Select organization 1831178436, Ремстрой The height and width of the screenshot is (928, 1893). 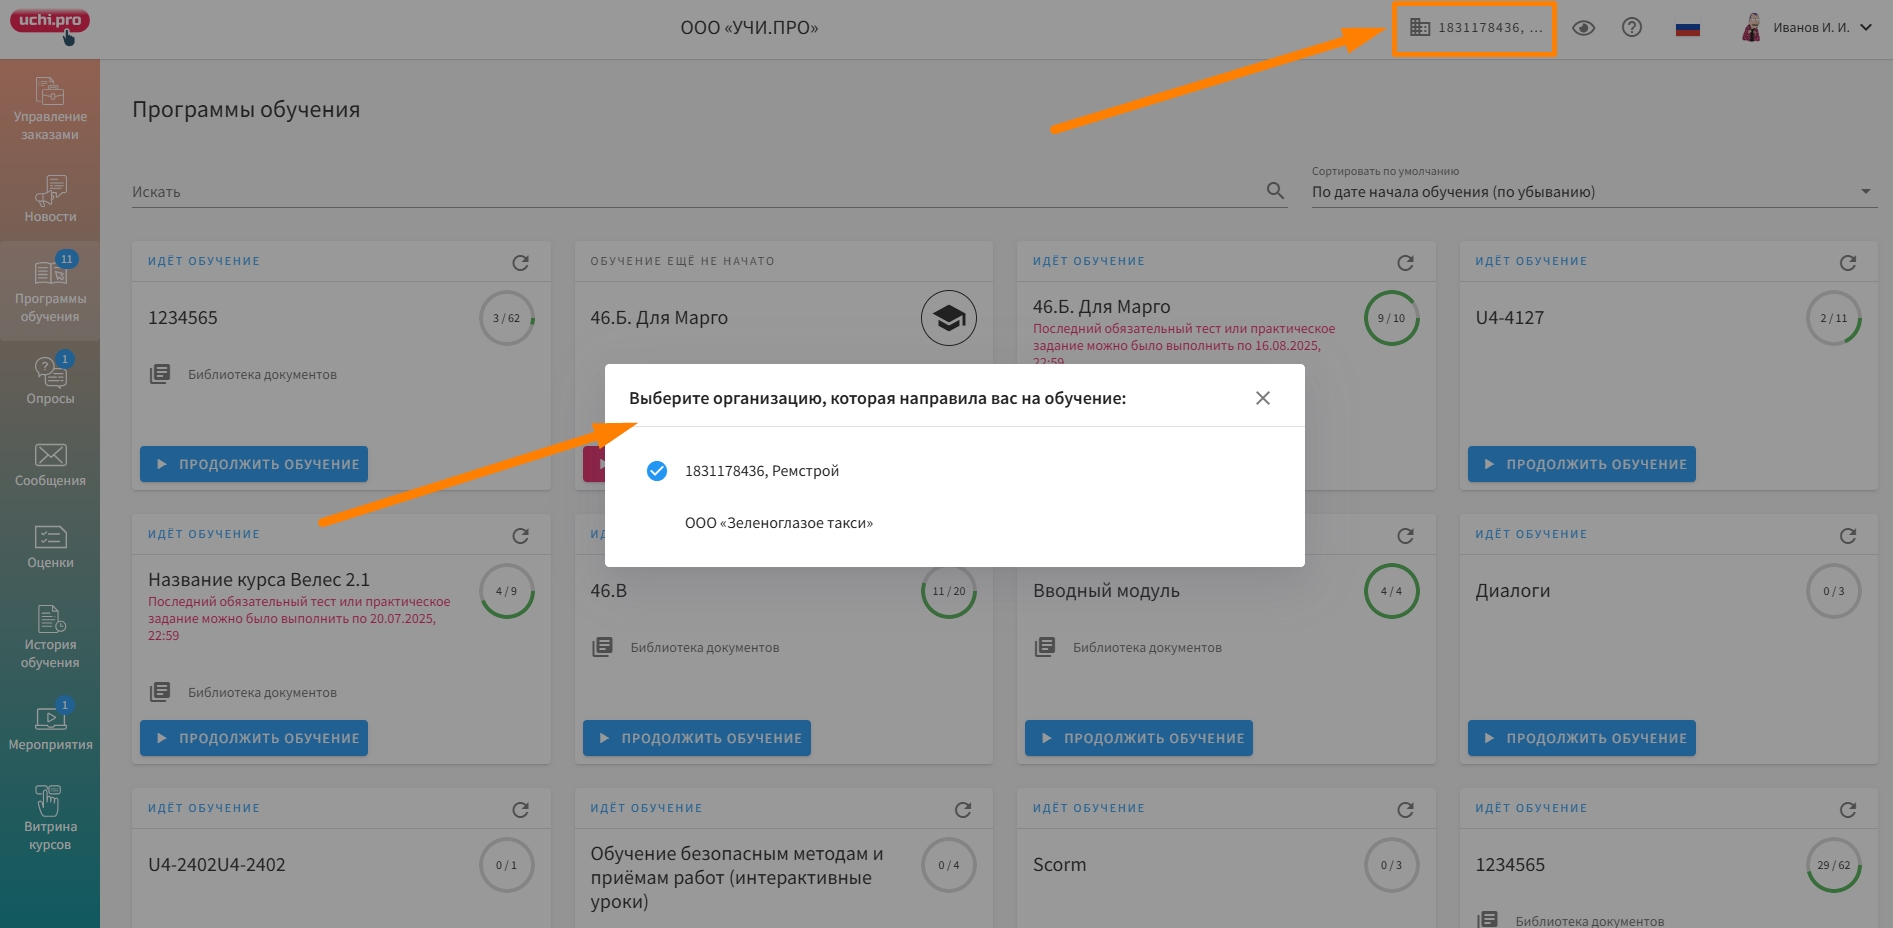point(760,471)
